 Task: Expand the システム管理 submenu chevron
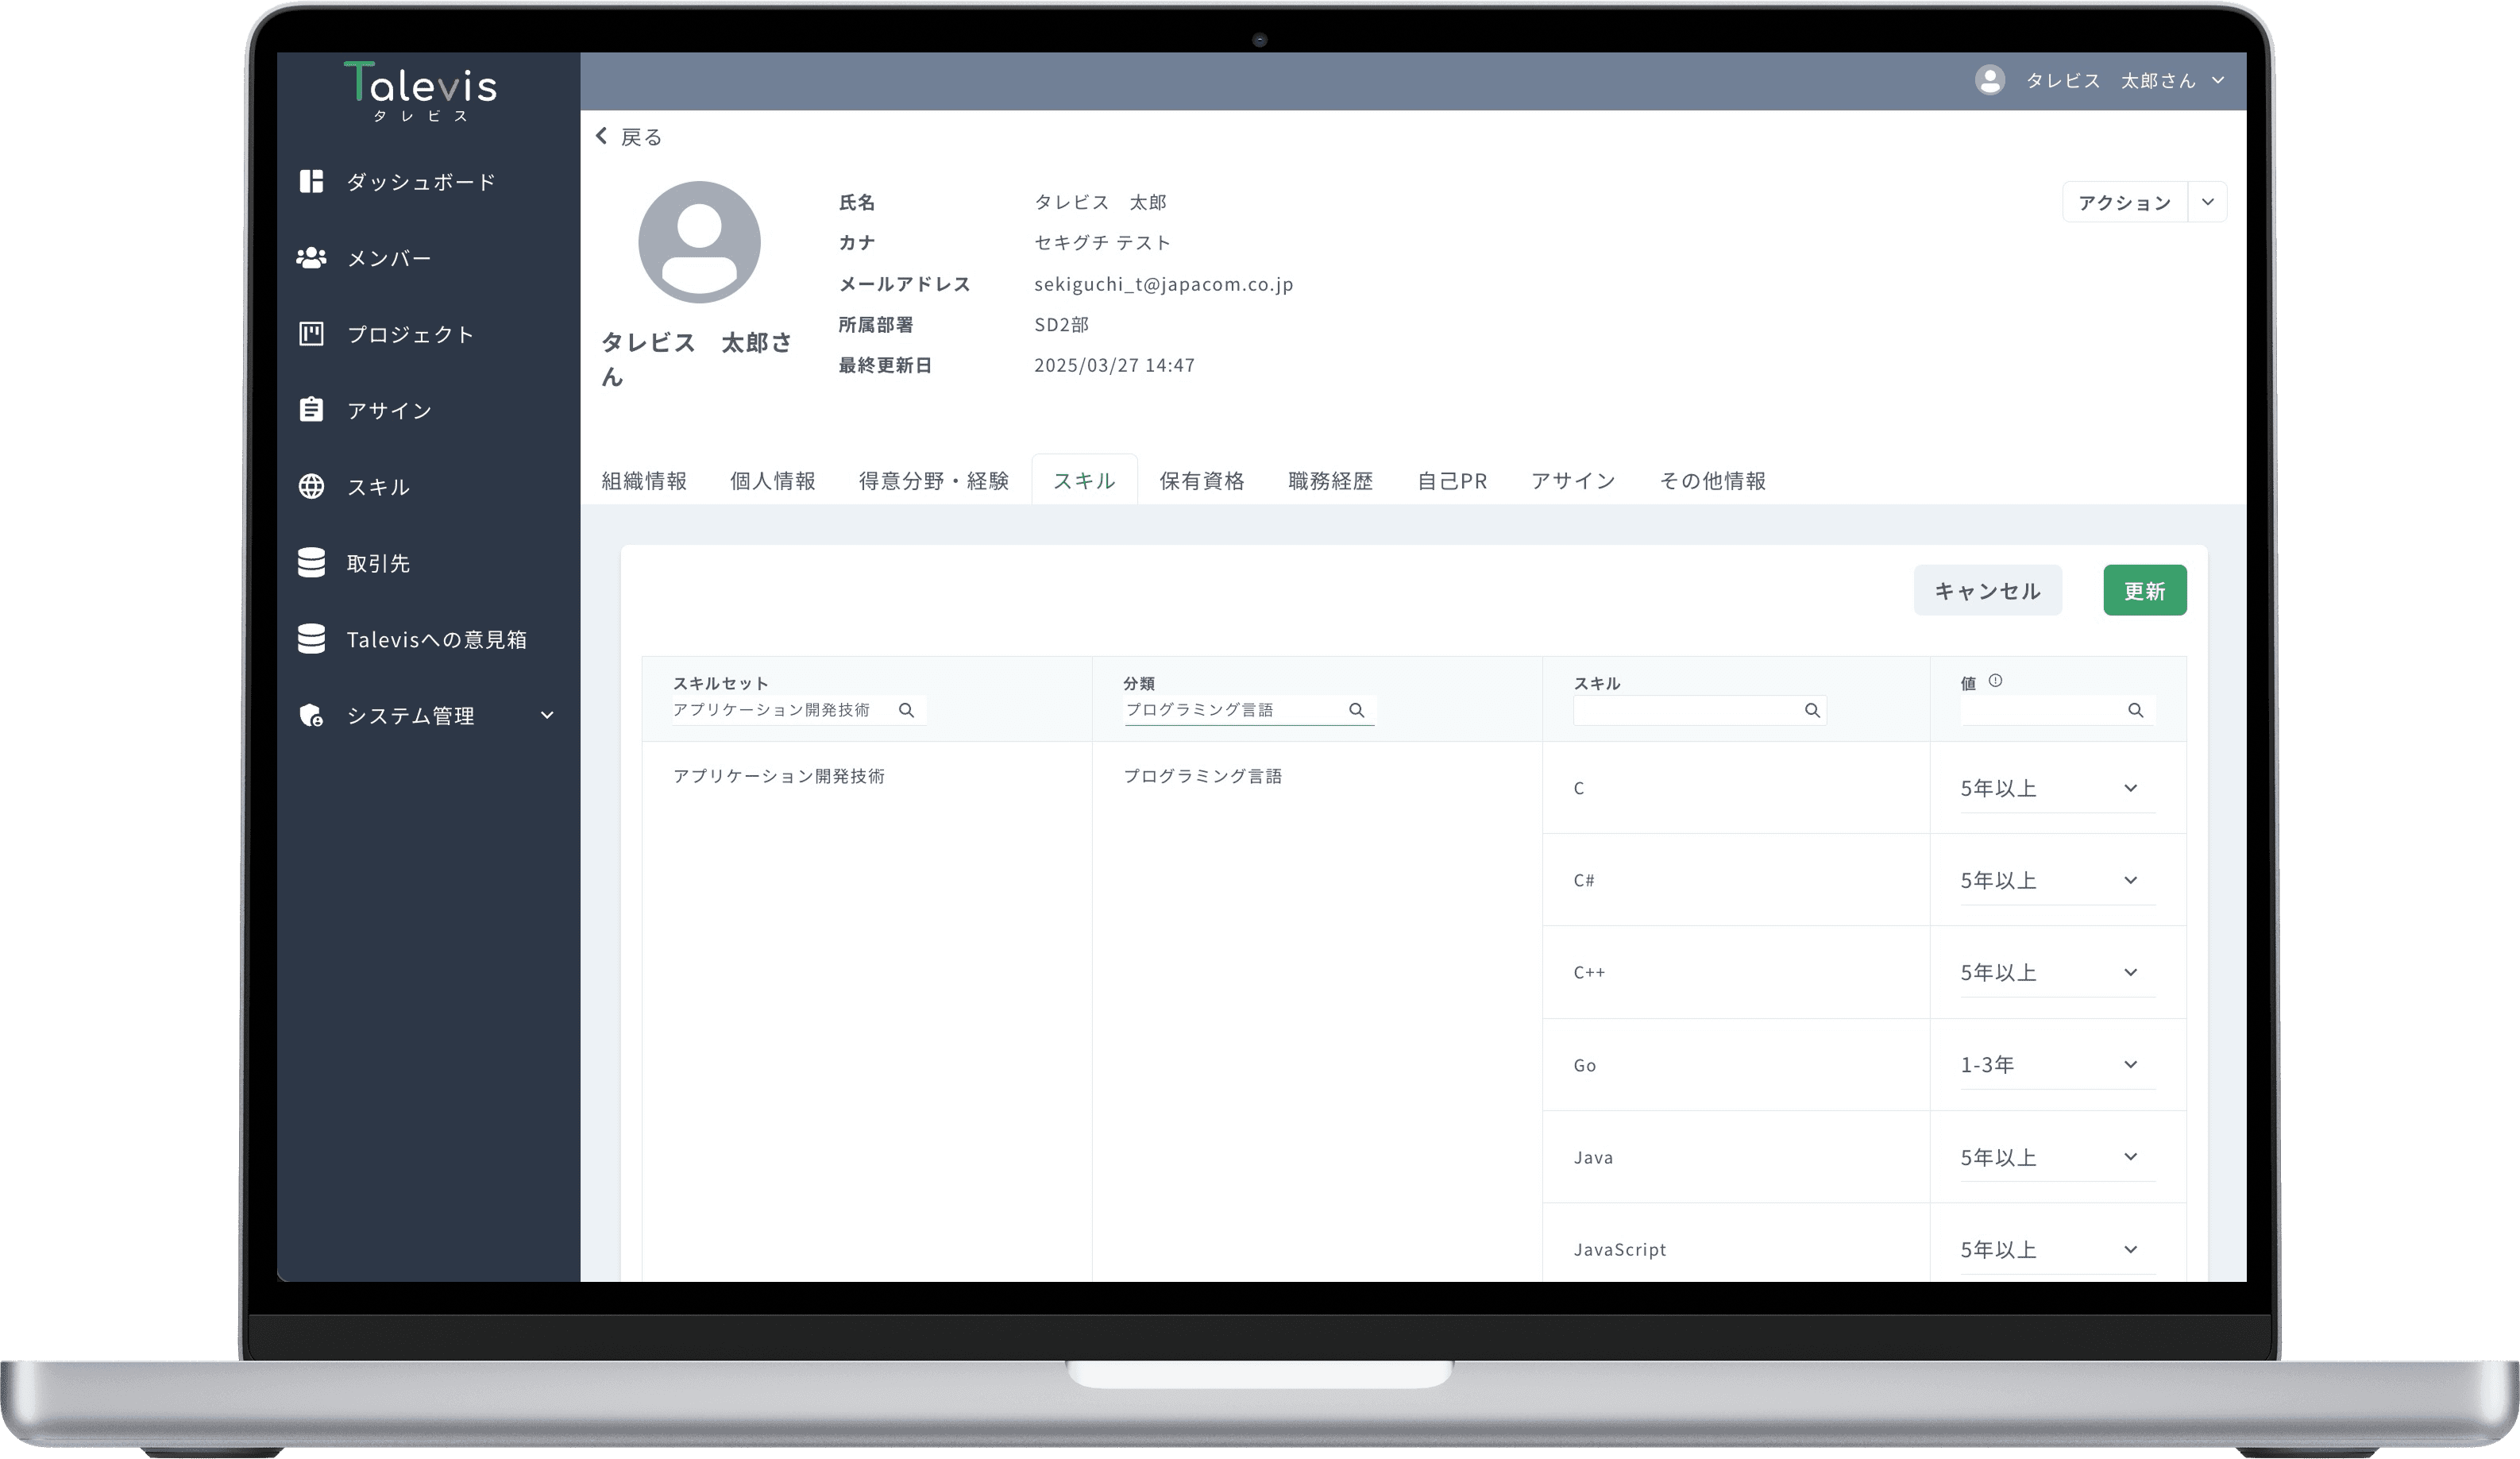point(547,715)
